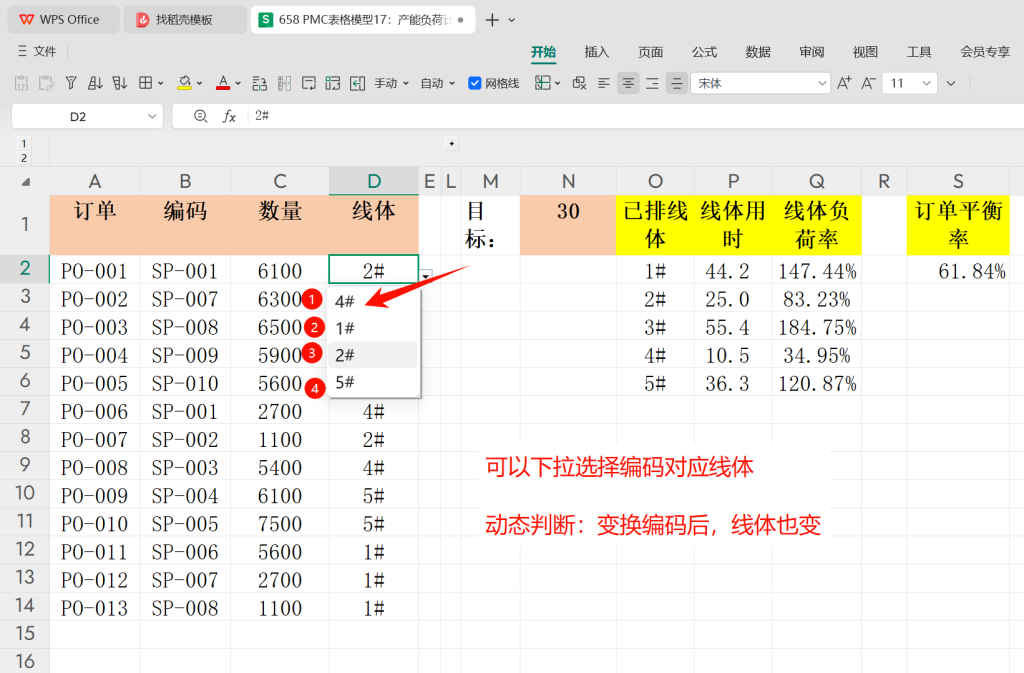
Task: Toggle the vertical middle alignment button
Action: pos(677,83)
